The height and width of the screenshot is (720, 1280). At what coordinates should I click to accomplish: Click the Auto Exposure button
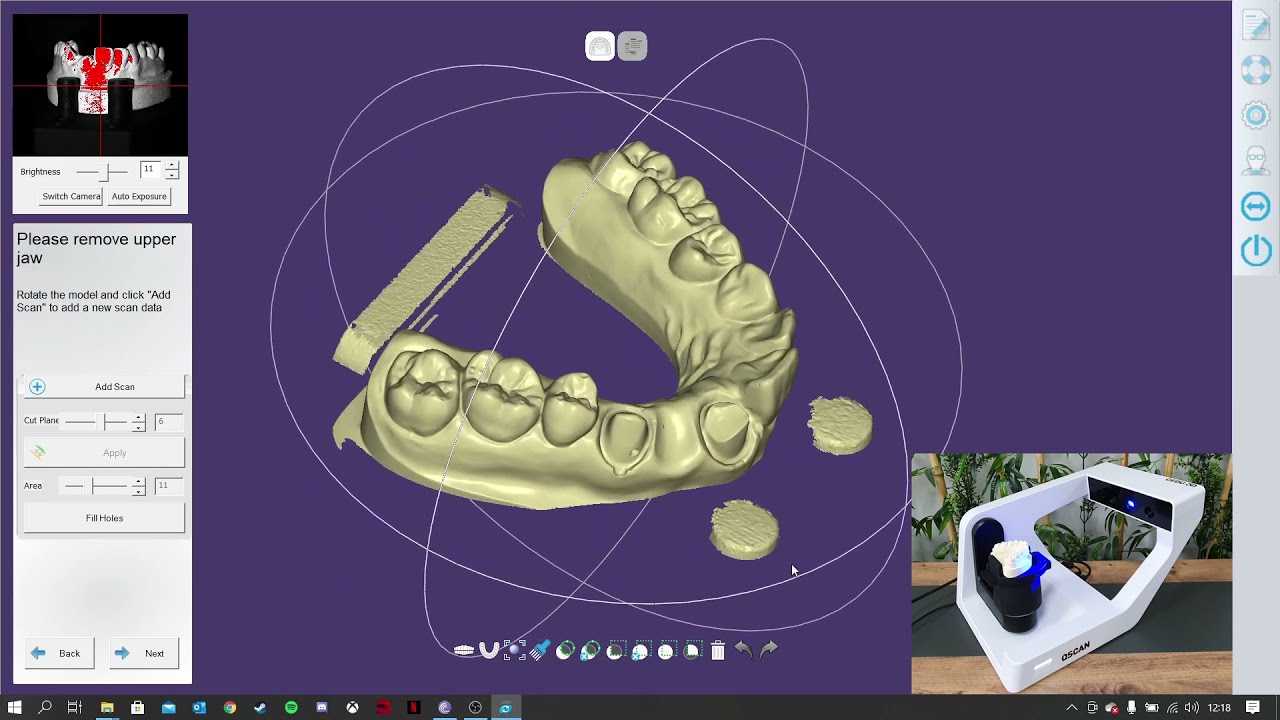click(x=139, y=196)
